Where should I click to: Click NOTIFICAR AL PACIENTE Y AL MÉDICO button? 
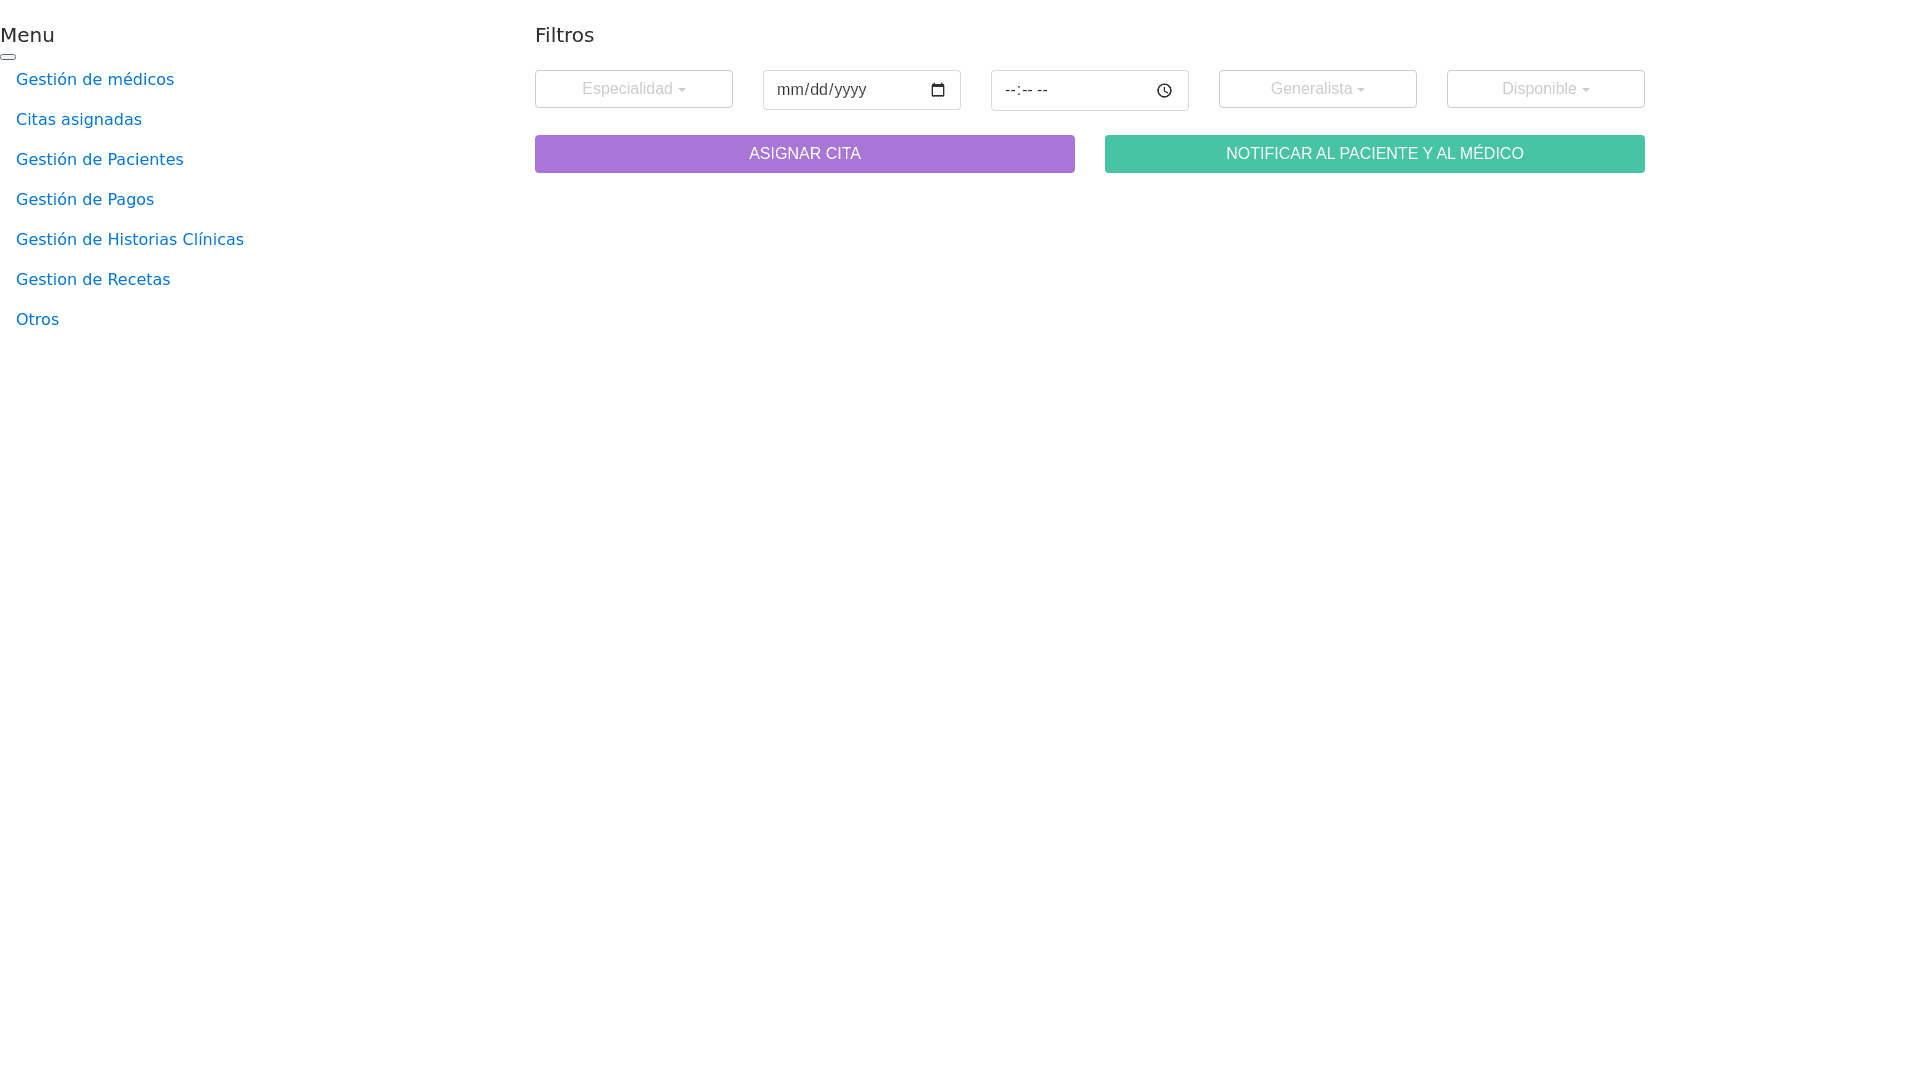pos(1374,154)
